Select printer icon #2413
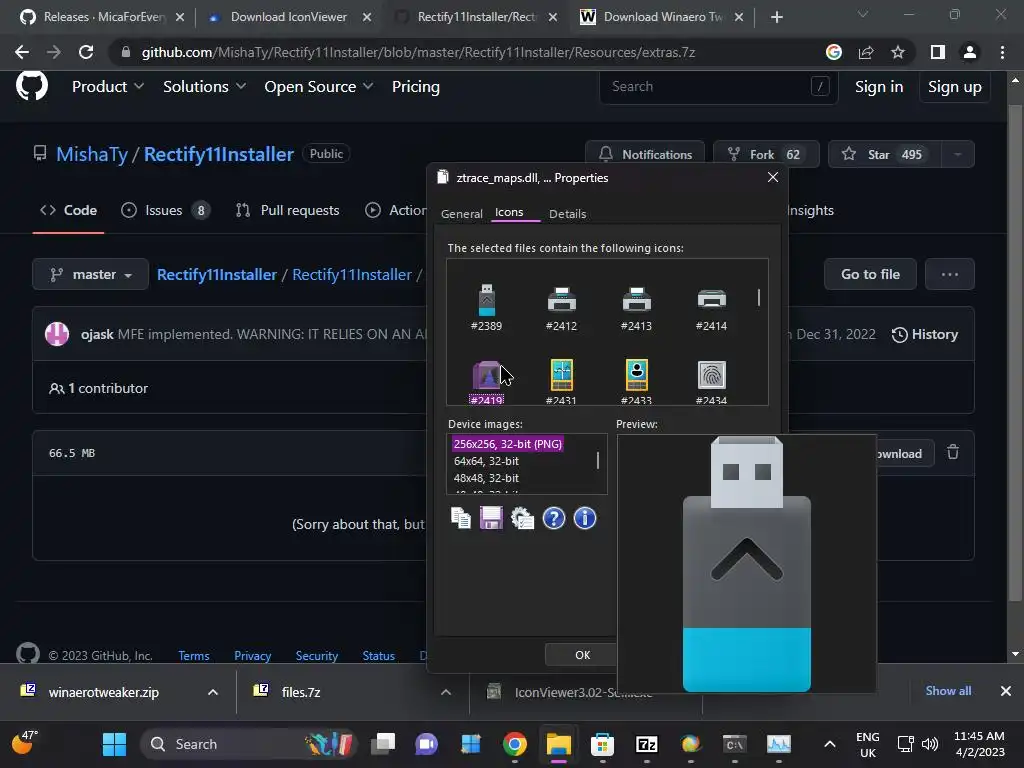Screen dimensions: 1024x768 (x=637, y=307)
